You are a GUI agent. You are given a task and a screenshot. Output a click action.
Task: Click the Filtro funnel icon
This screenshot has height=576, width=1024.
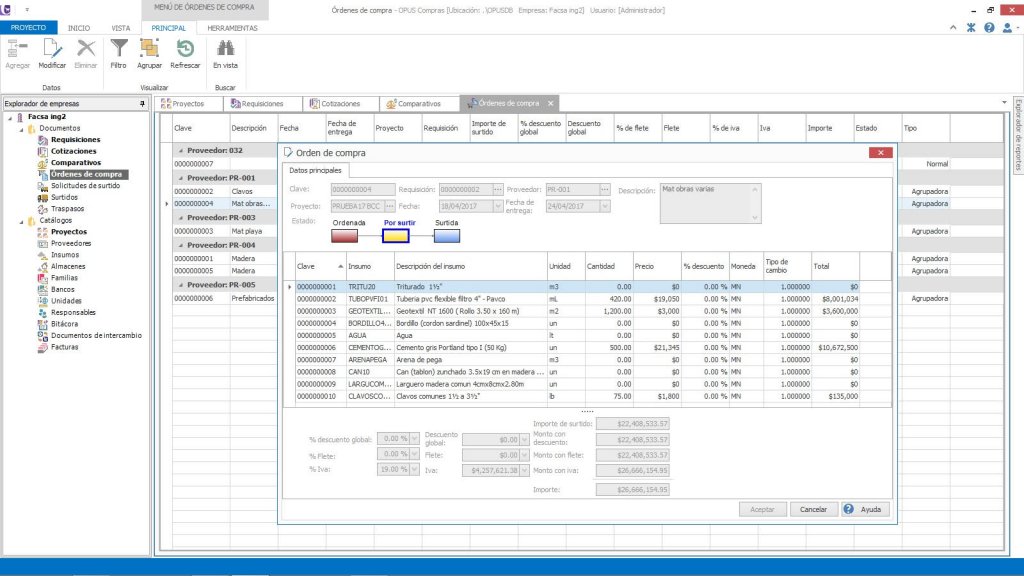118,49
